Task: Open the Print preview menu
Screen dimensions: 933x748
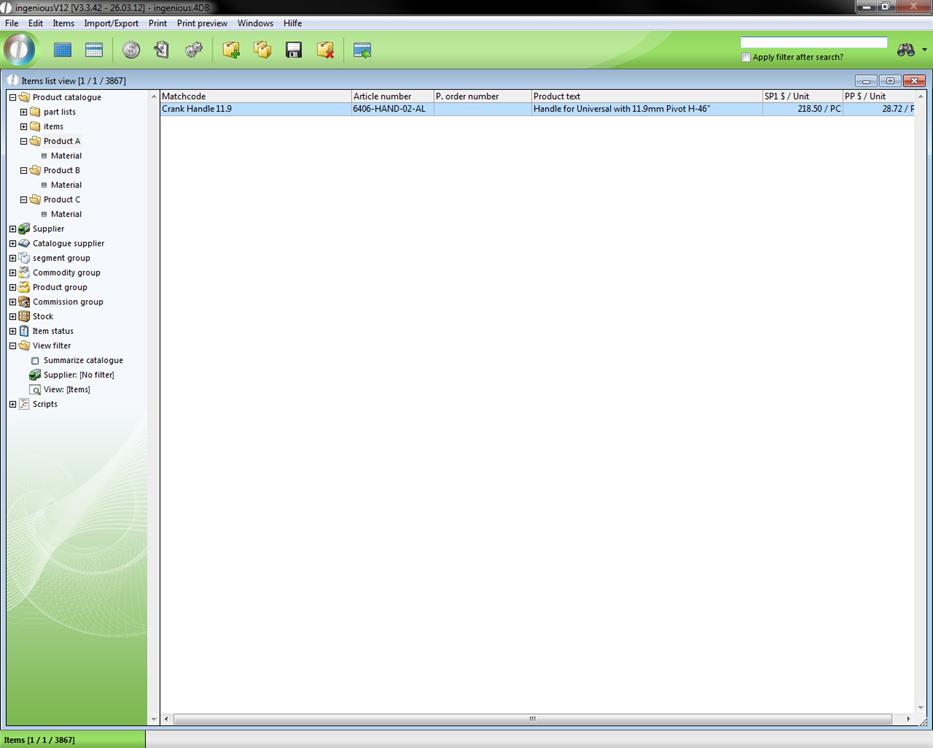Action: click(x=202, y=23)
